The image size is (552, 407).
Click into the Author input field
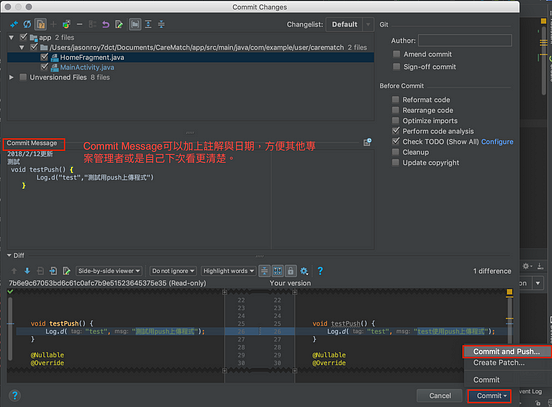click(465, 40)
